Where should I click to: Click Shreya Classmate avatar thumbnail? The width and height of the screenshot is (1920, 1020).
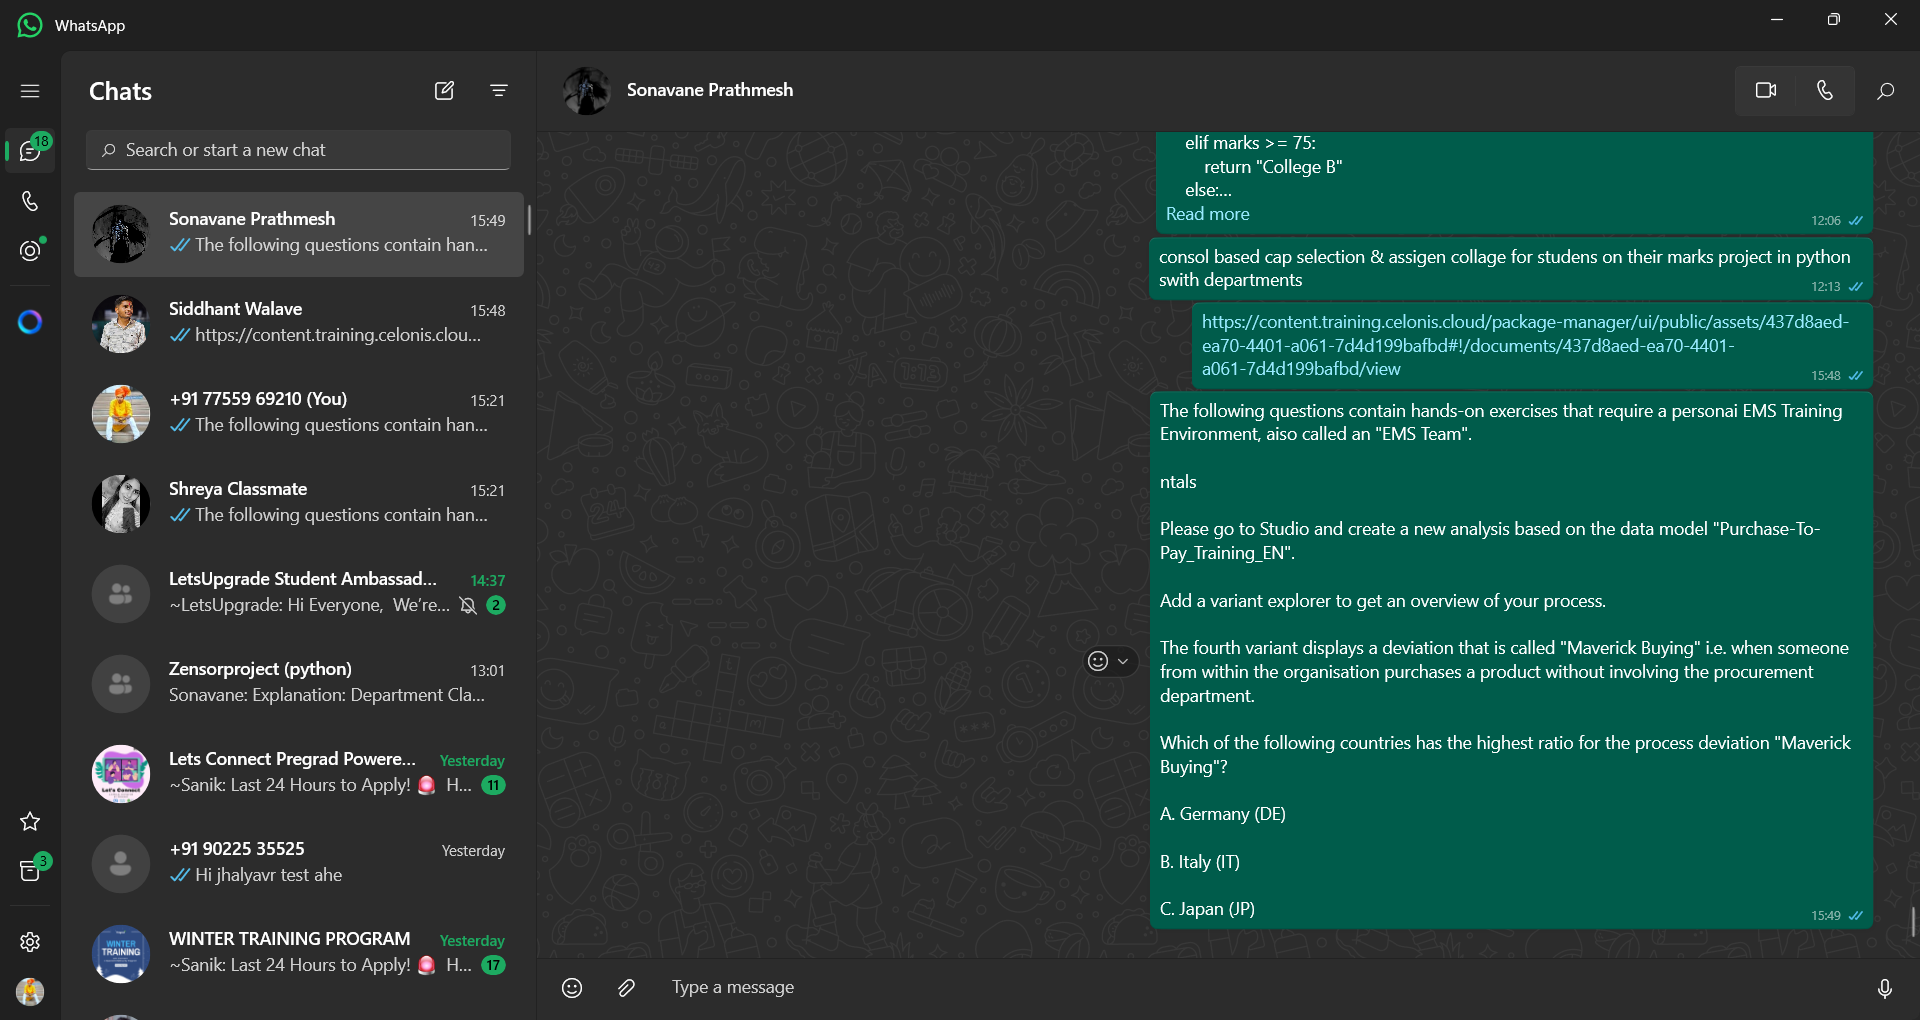[121, 504]
